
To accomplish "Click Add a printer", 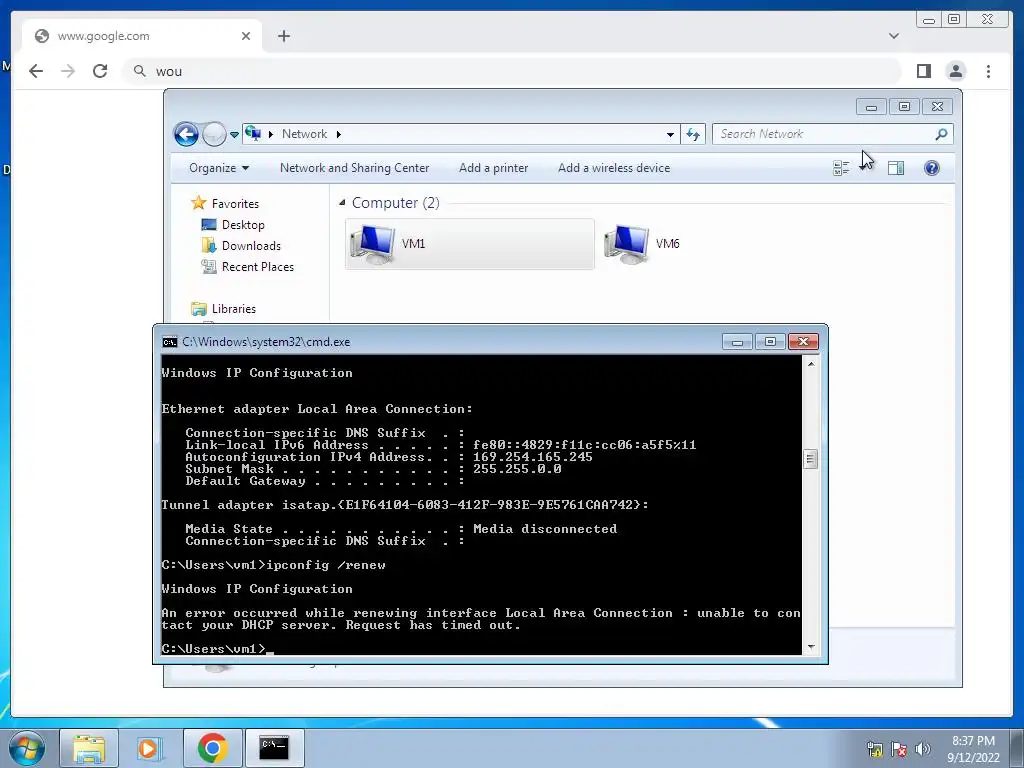I will pyautogui.click(x=494, y=168).
